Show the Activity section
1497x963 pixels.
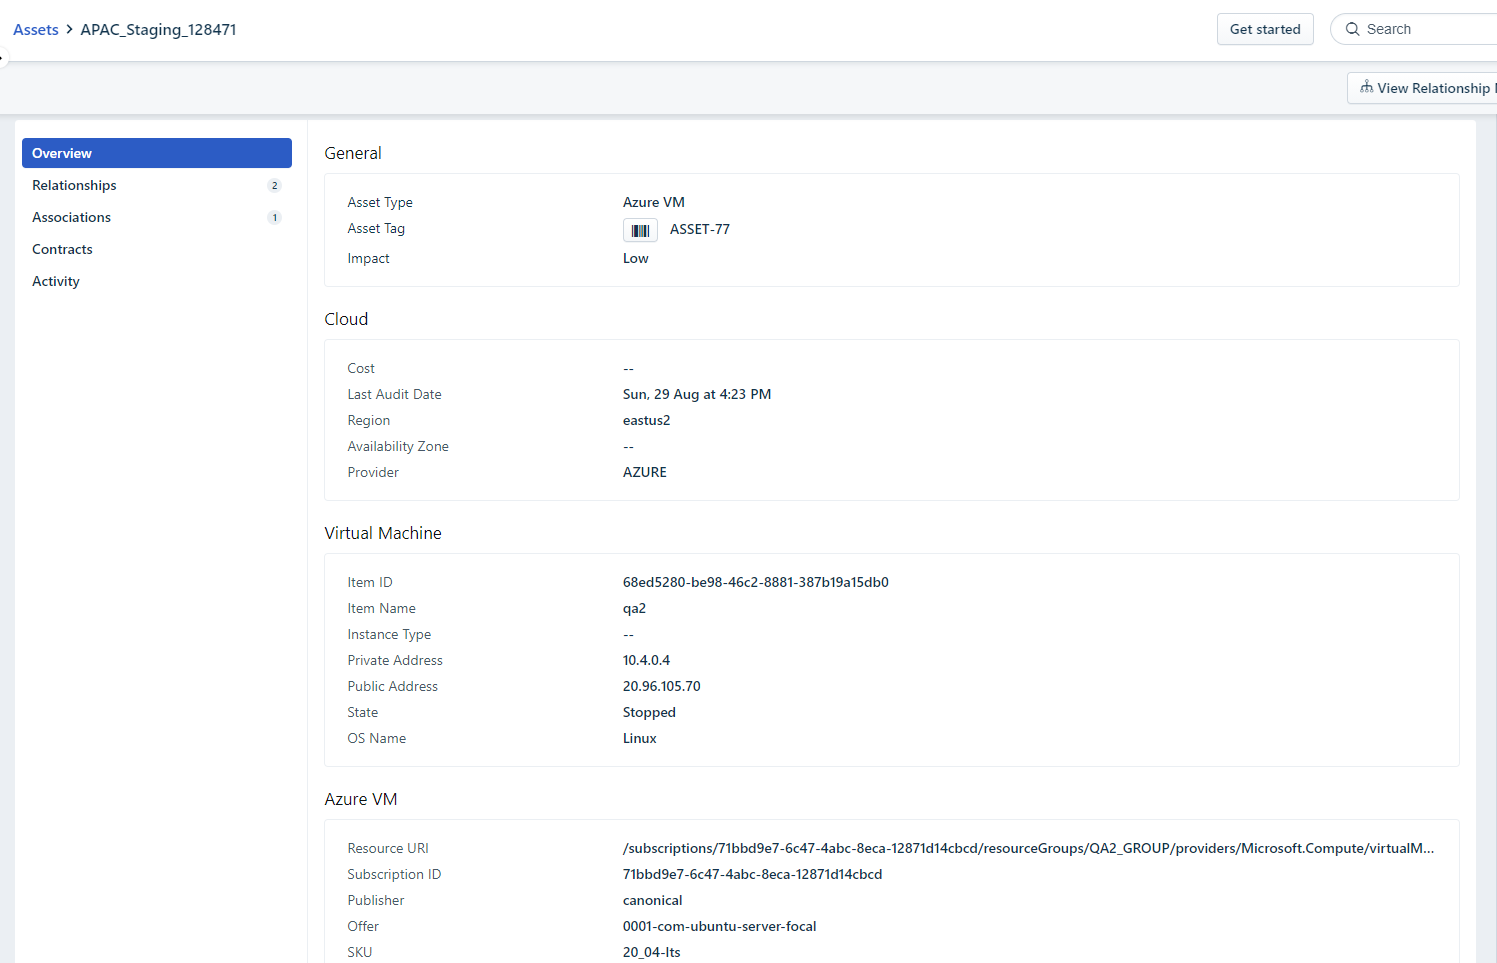(157, 281)
